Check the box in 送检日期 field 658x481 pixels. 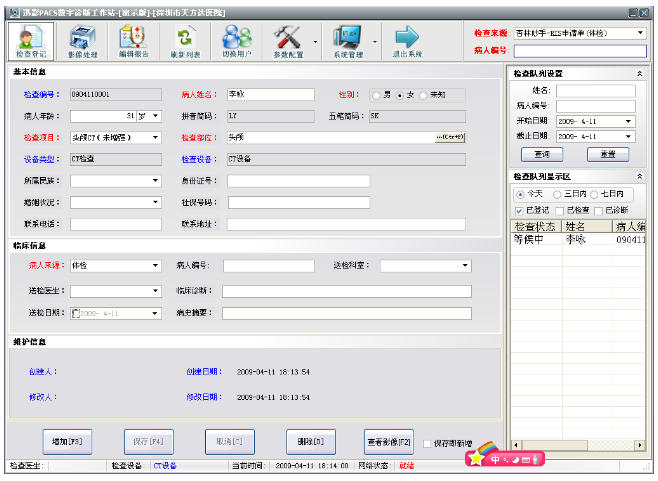click(x=76, y=314)
